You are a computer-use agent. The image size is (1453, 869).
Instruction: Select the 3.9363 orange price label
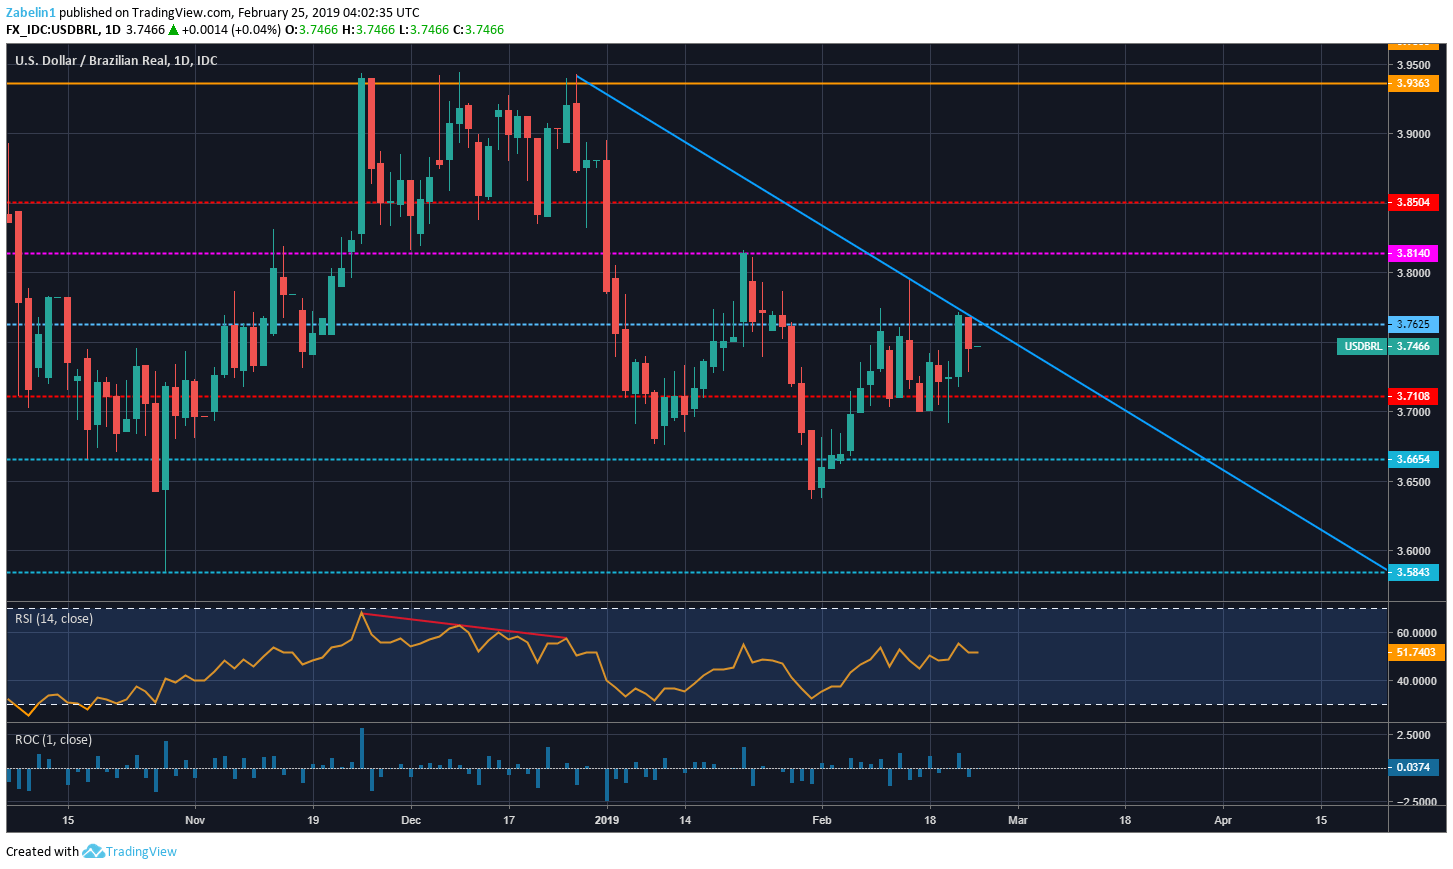point(1413,83)
